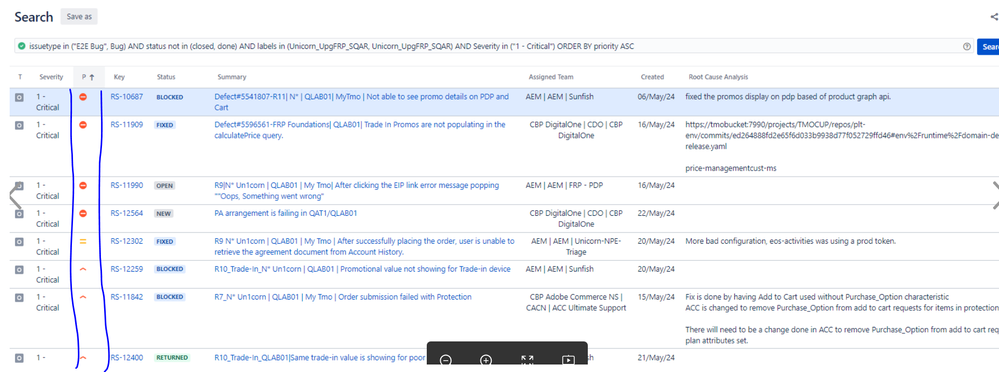
Task: Click the Root Cause Analysis column header
Action: [719, 77]
